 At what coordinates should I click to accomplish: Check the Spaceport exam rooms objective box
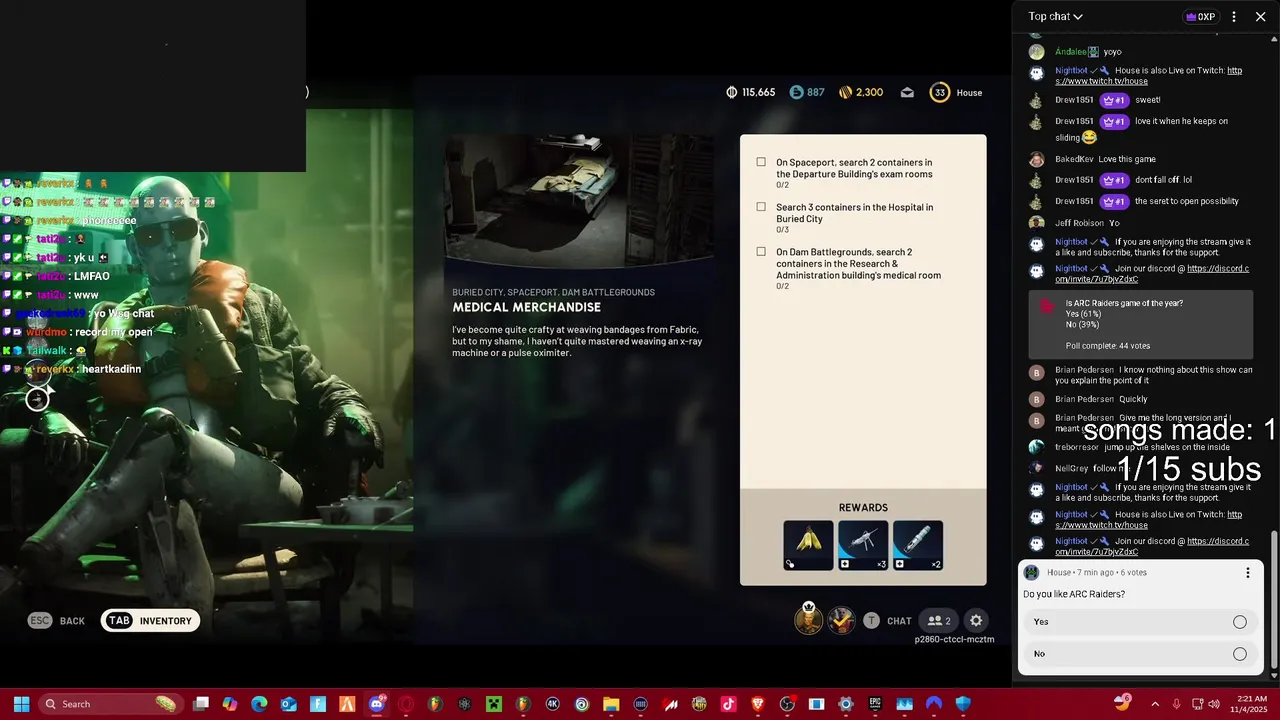(761, 162)
